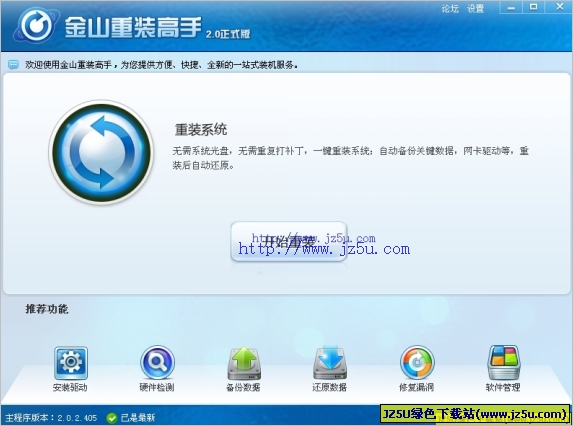Screen dimensions: 573x426
Task: Click the 已是最新 status text
Action: pyautogui.click(x=138, y=418)
